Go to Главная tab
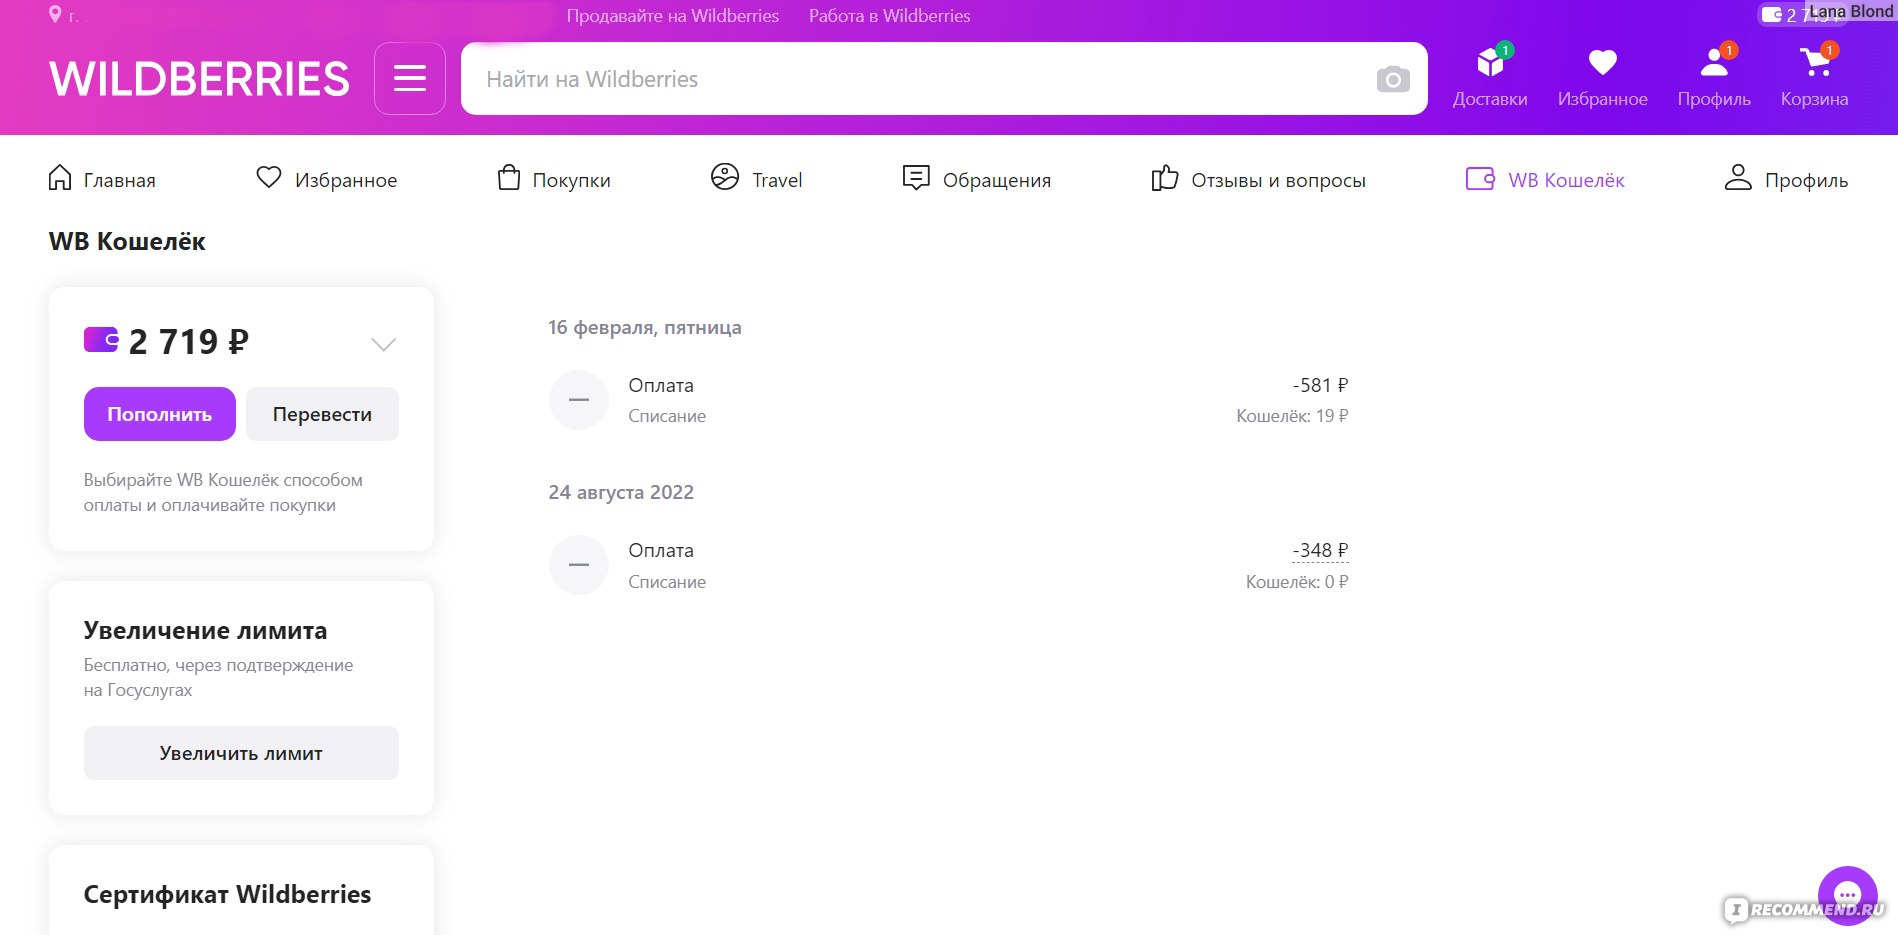Image resolution: width=1898 pixels, height=935 pixels. pyautogui.click(x=102, y=179)
